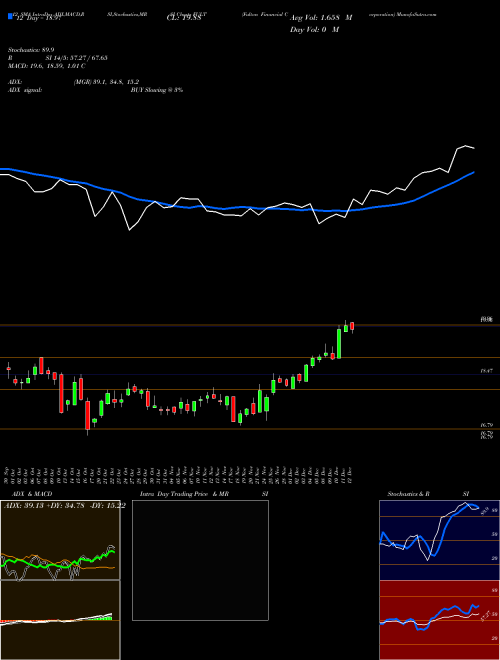Click the 'ADX signal:' label

[x=24, y=90]
